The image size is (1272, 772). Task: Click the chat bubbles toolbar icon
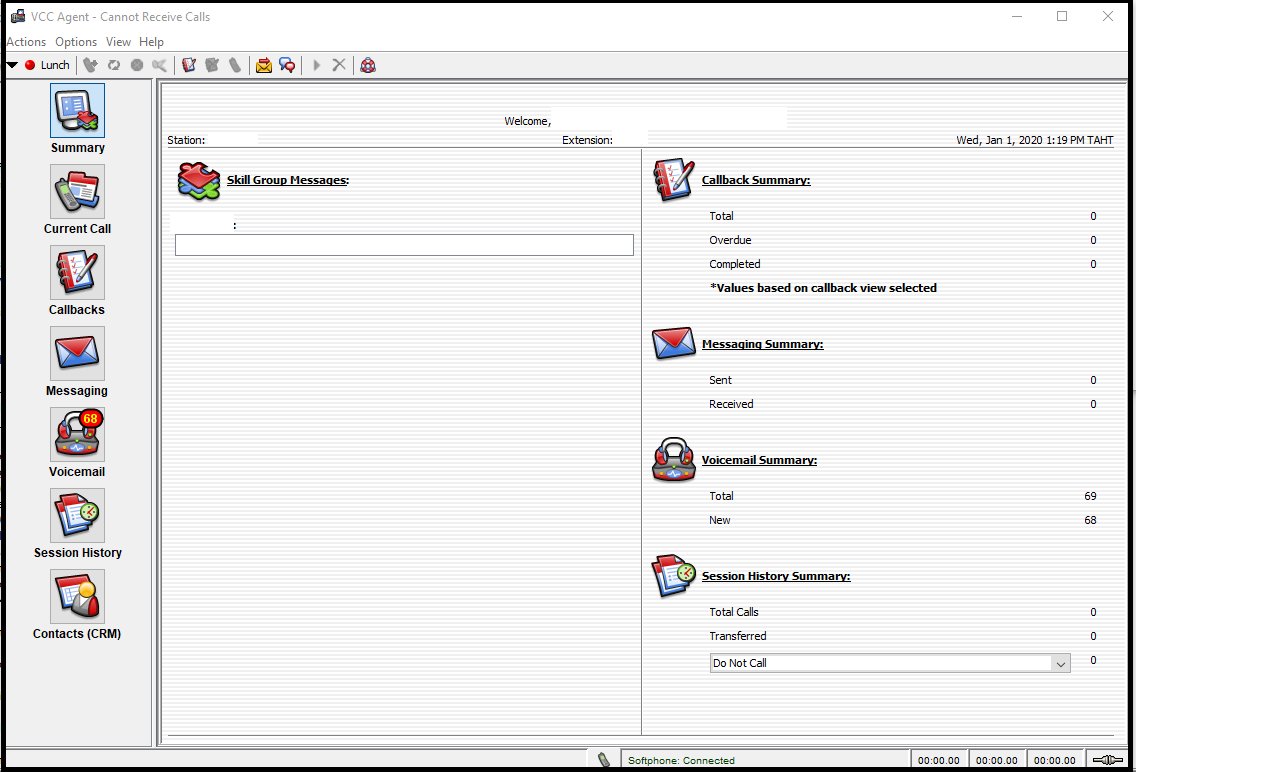click(x=287, y=65)
